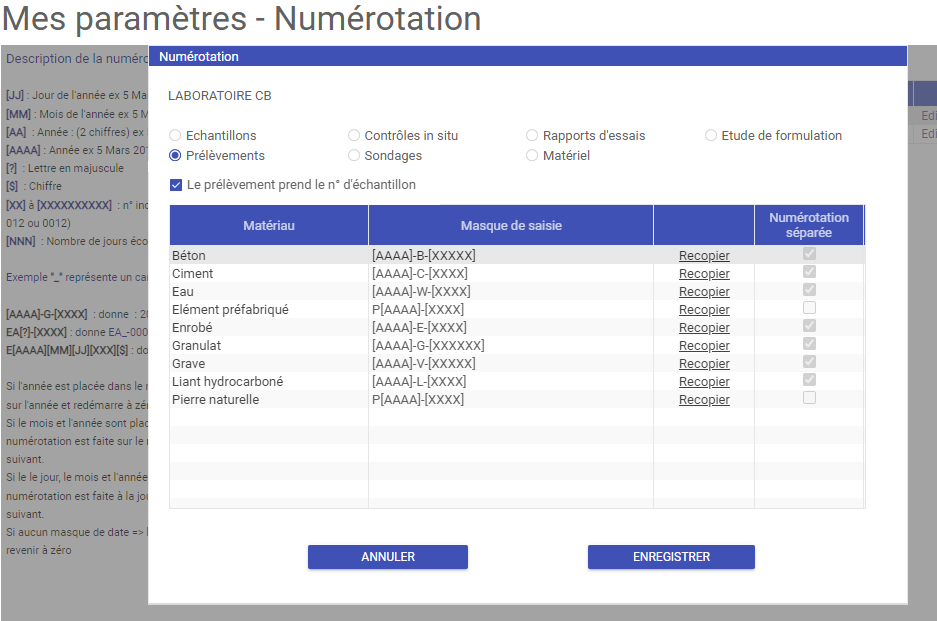The width and height of the screenshot is (937, 621).
Task: Pick the Etude de formulation option
Action: click(711, 136)
